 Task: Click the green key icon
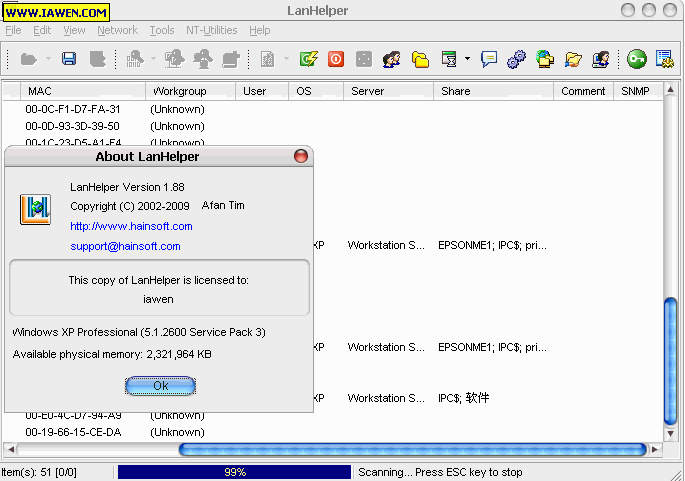(636, 59)
